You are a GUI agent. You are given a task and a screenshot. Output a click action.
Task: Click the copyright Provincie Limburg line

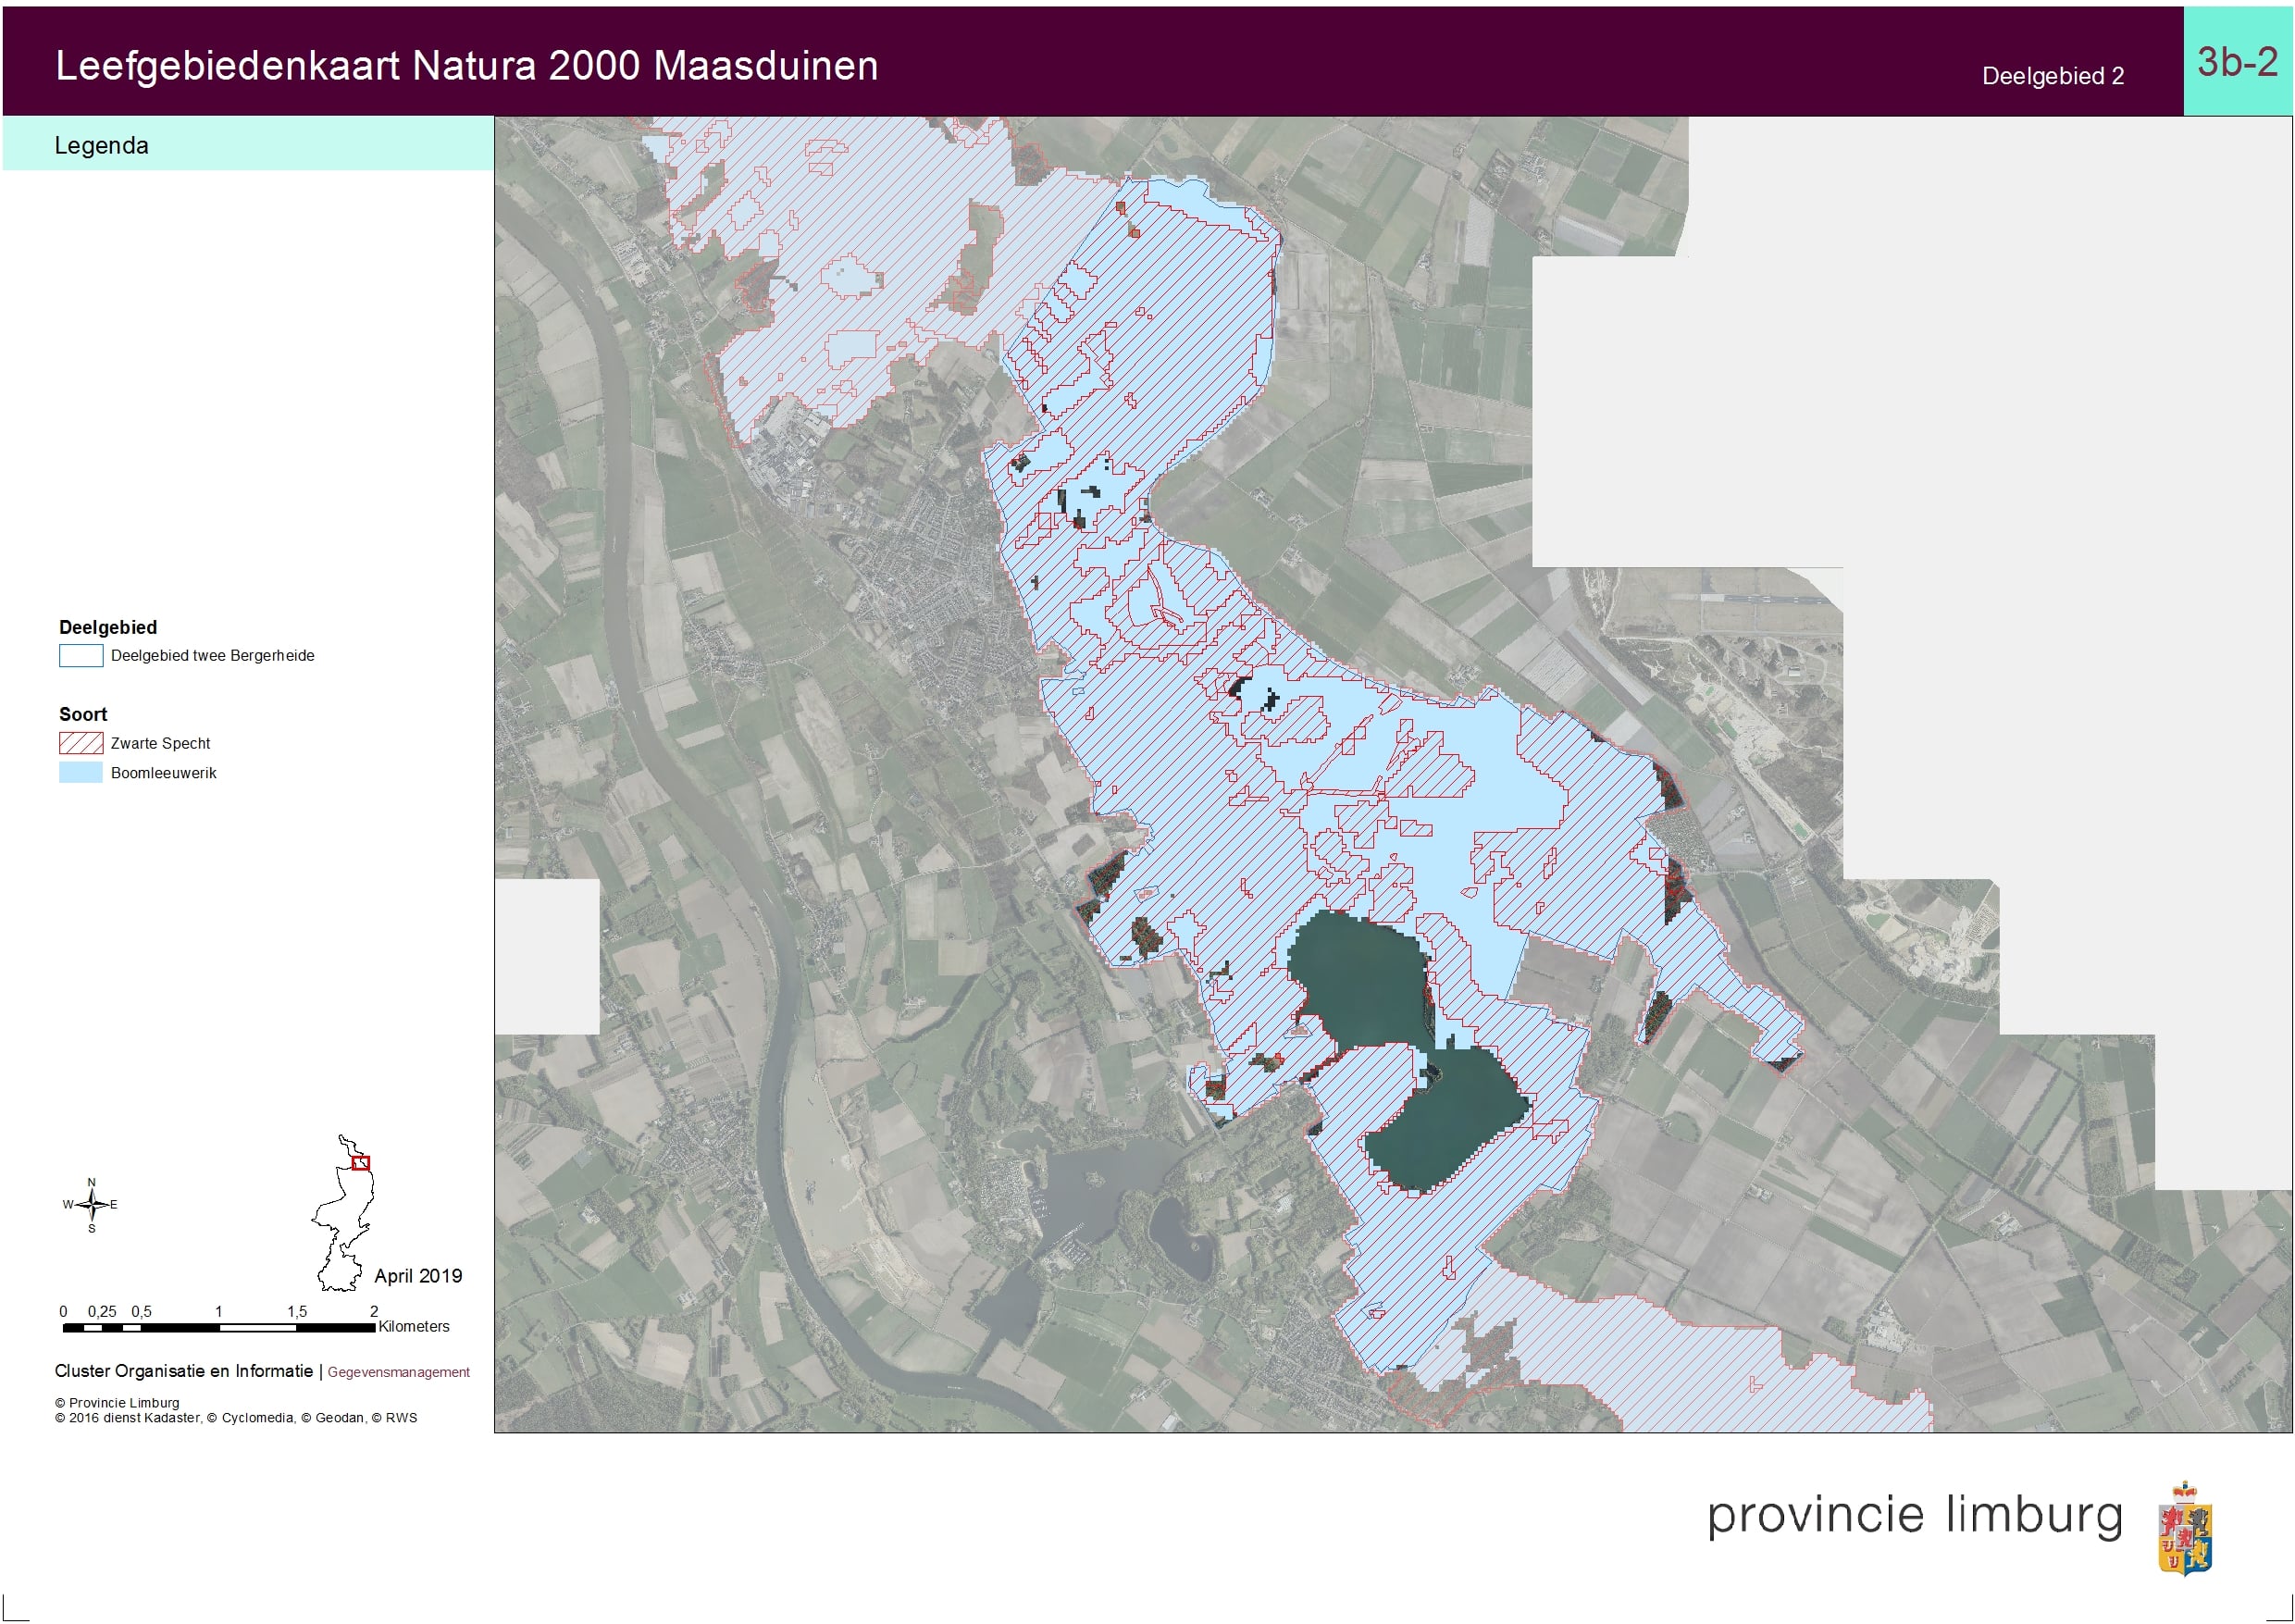117,1403
